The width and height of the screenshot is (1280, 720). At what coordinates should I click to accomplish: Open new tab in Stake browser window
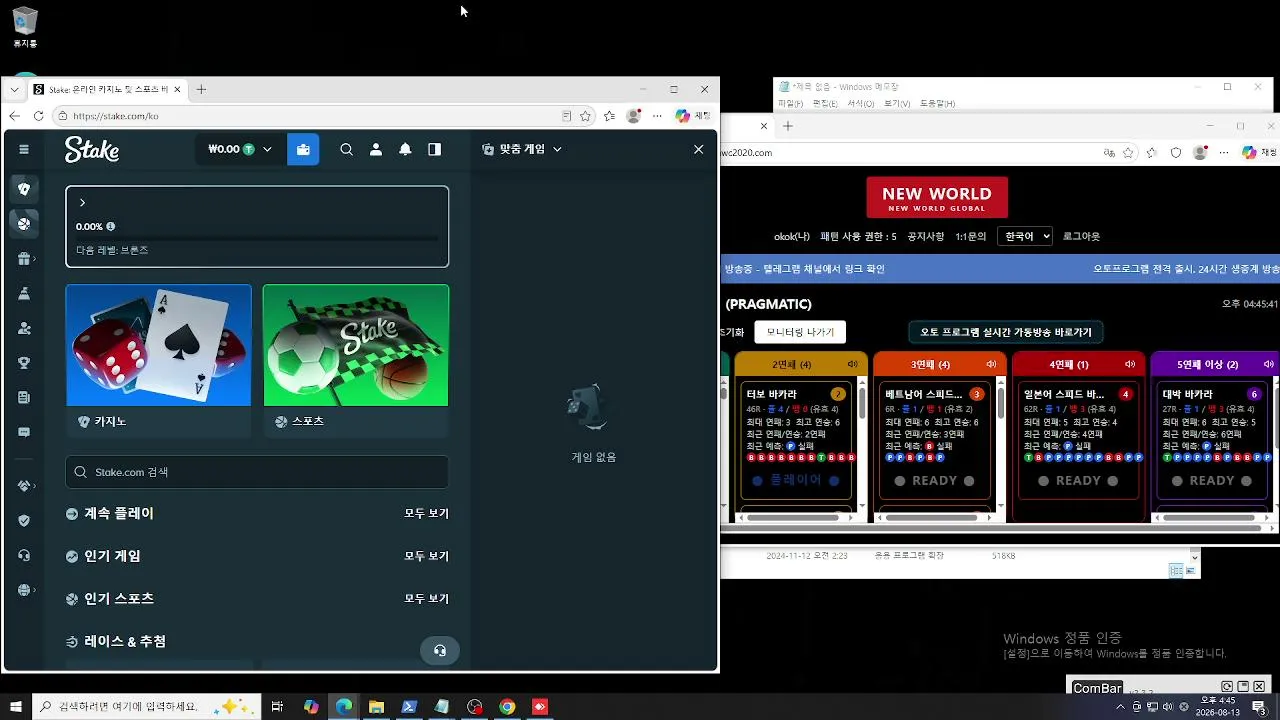click(201, 89)
